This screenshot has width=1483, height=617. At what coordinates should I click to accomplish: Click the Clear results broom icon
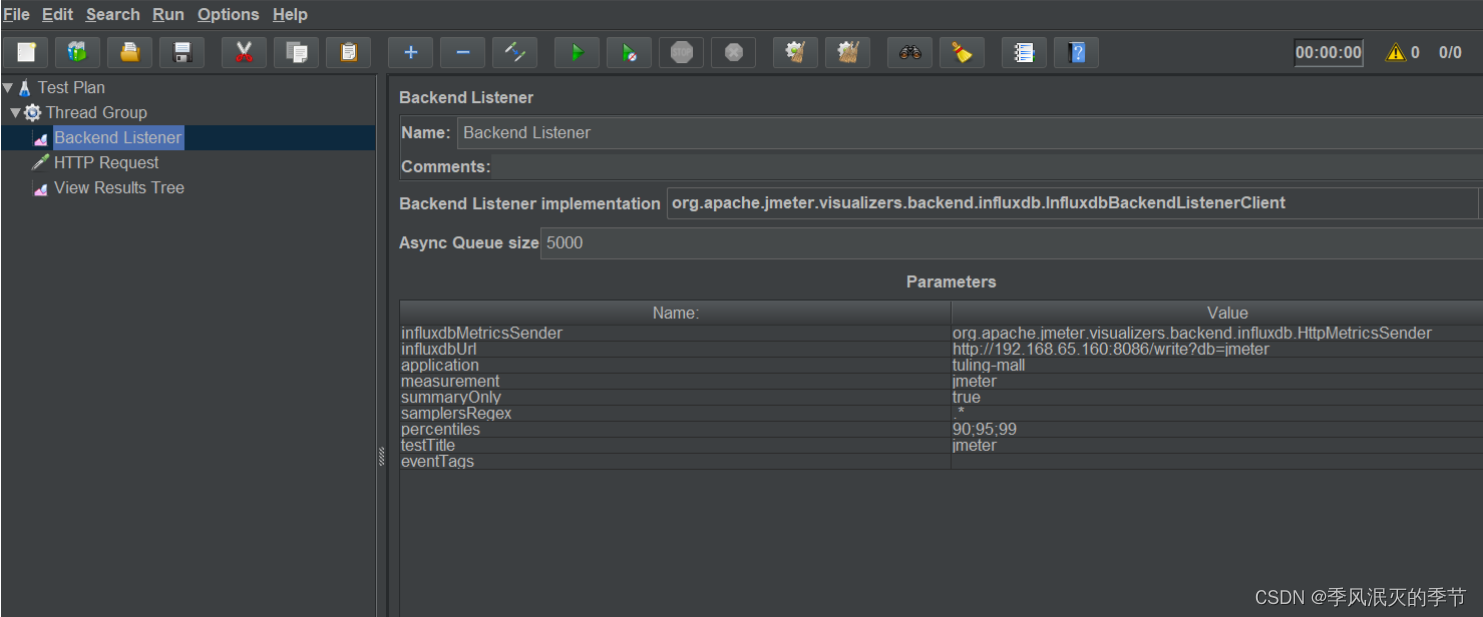click(796, 52)
